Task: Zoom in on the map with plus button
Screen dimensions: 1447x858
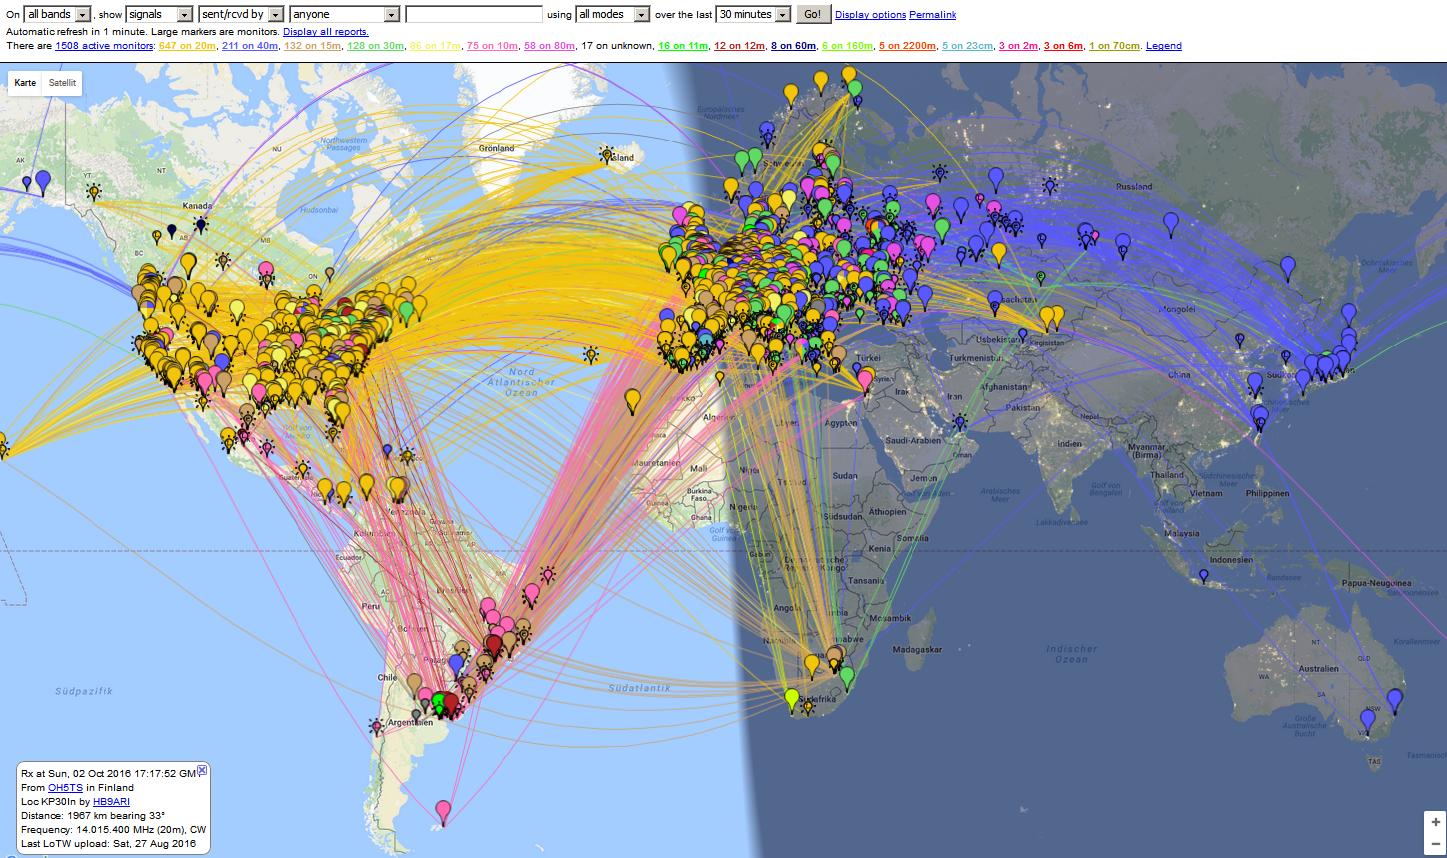Action: pos(1436,822)
